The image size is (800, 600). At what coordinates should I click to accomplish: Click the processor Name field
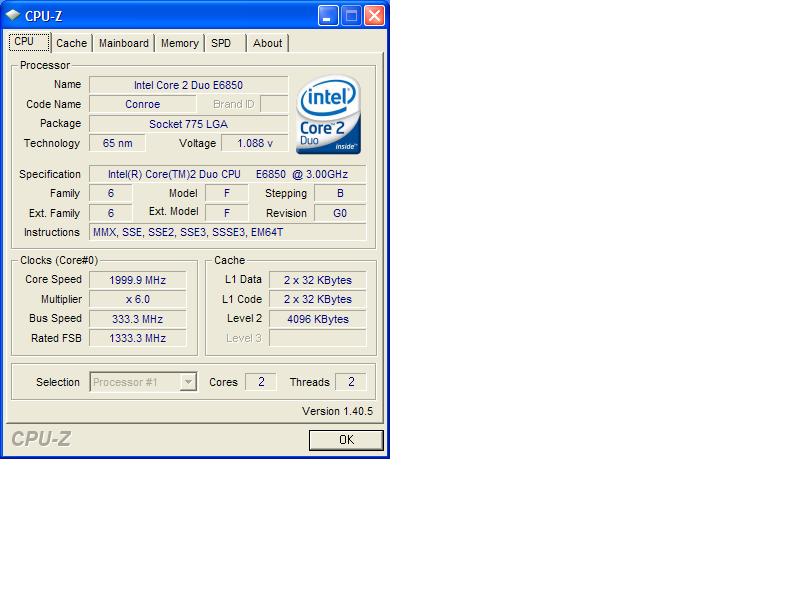pos(188,85)
